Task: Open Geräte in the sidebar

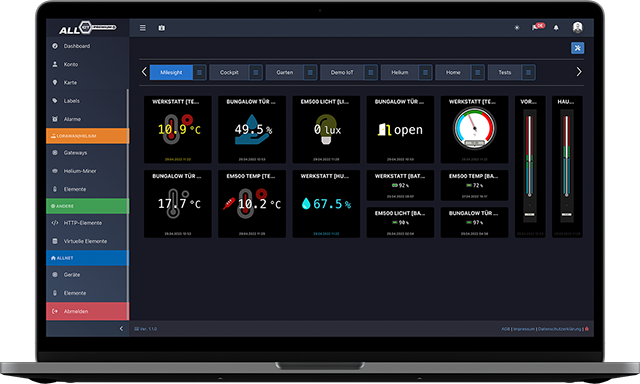Action: coord(87,275)
